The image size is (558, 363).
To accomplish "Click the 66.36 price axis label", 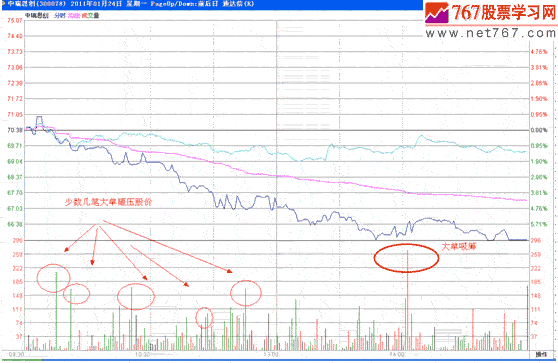I will coord(15,224).
